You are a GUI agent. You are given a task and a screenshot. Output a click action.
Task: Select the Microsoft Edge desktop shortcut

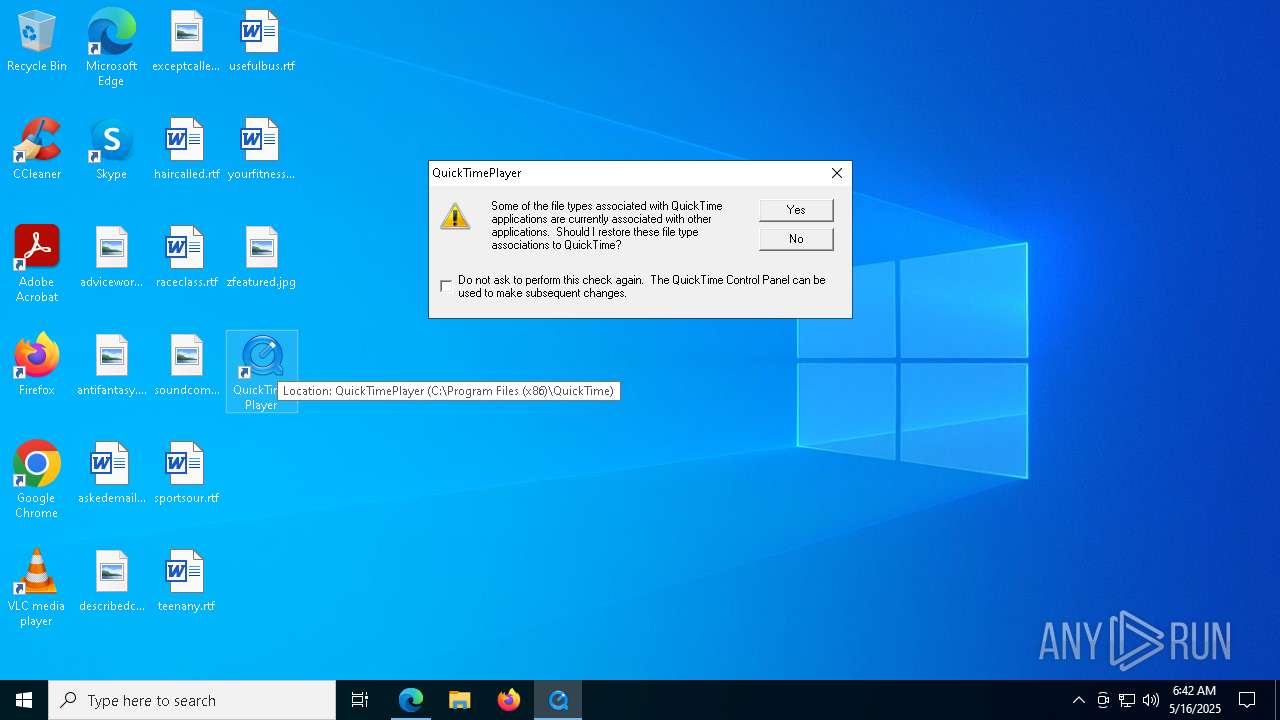(111, 48)
